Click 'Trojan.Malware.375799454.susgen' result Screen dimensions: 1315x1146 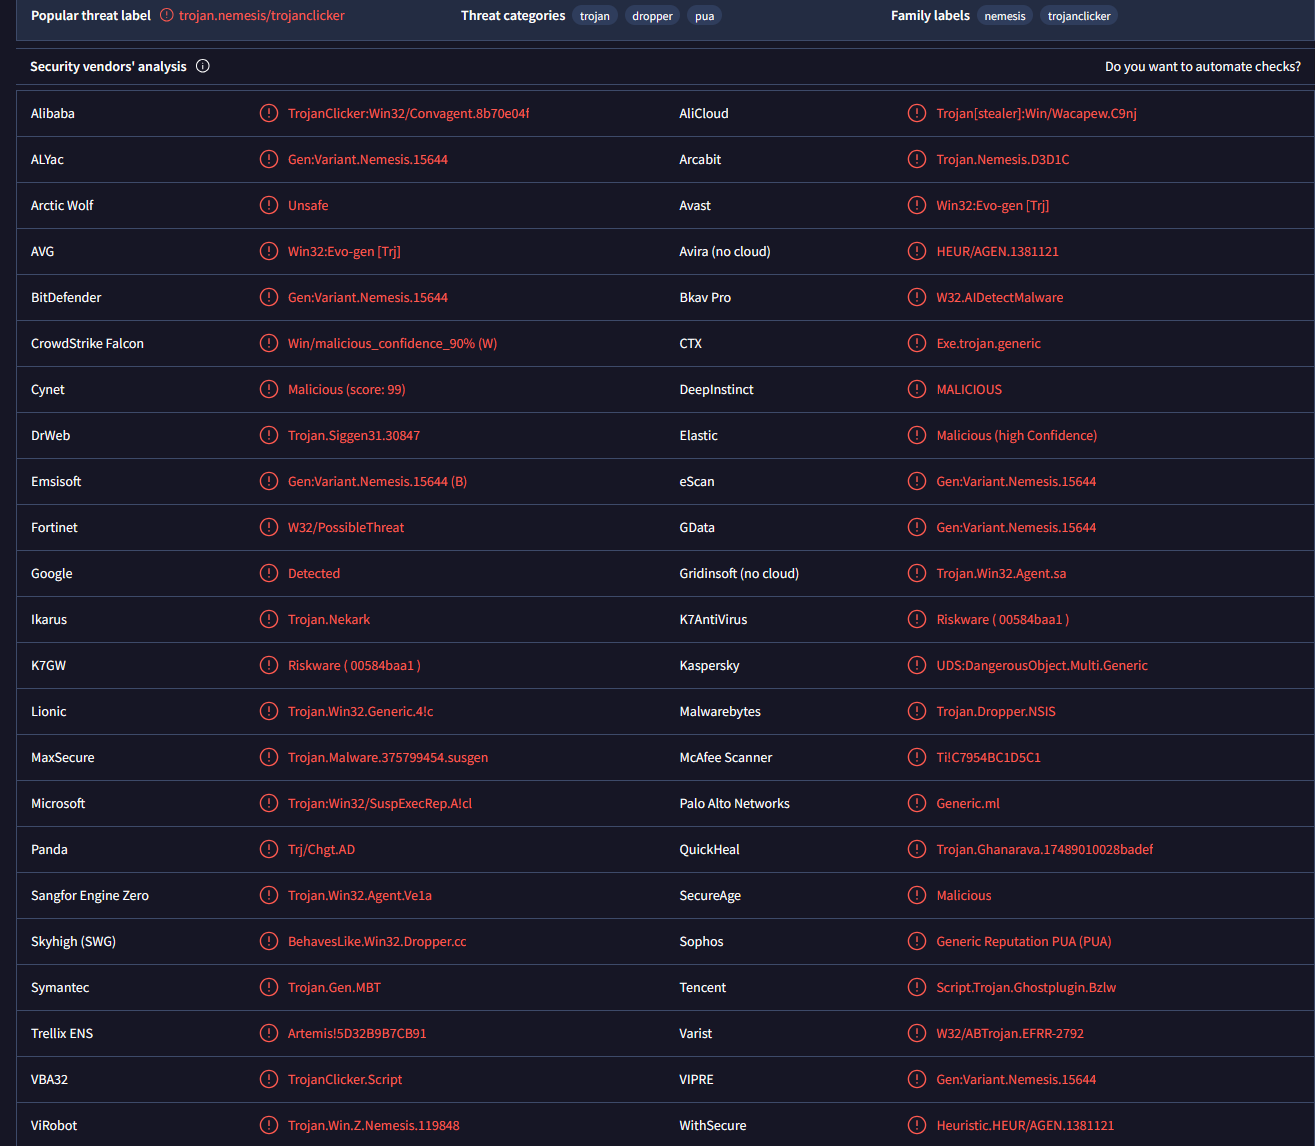[388, 757]
